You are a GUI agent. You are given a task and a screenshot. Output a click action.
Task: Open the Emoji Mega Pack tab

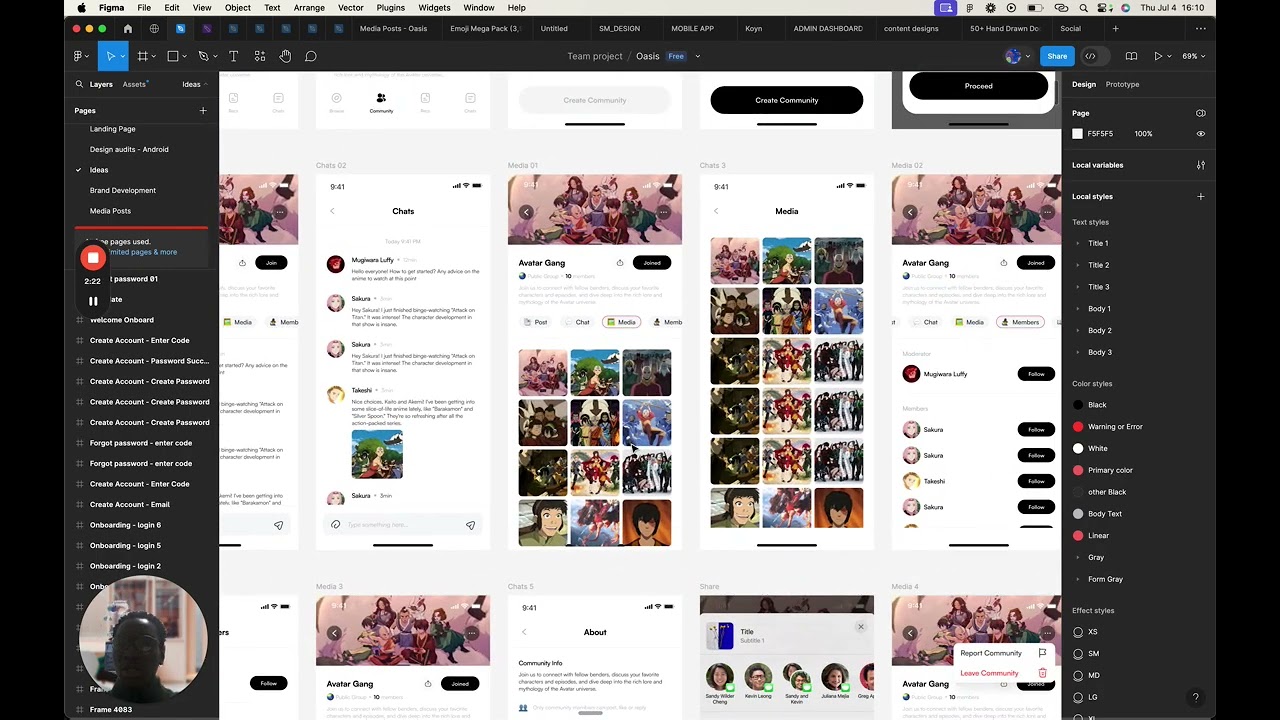[486, 29]
